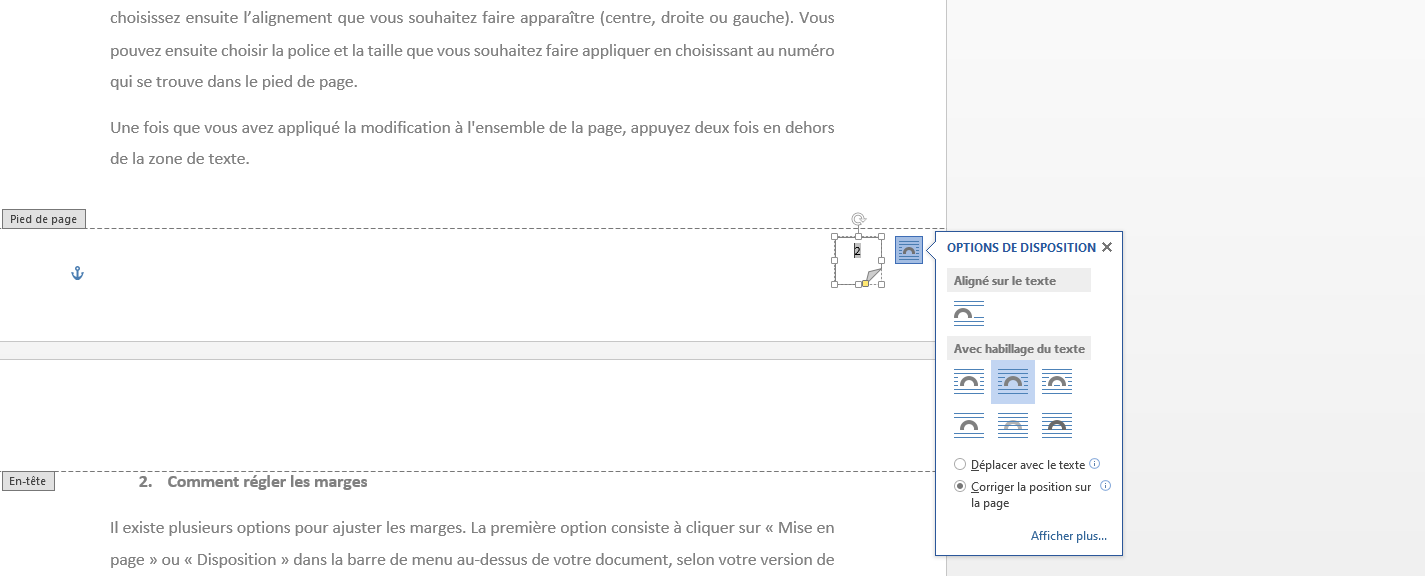
Task: Click info icon next to 'Déplacer avec le texte'
Action: pos(1095,464)
